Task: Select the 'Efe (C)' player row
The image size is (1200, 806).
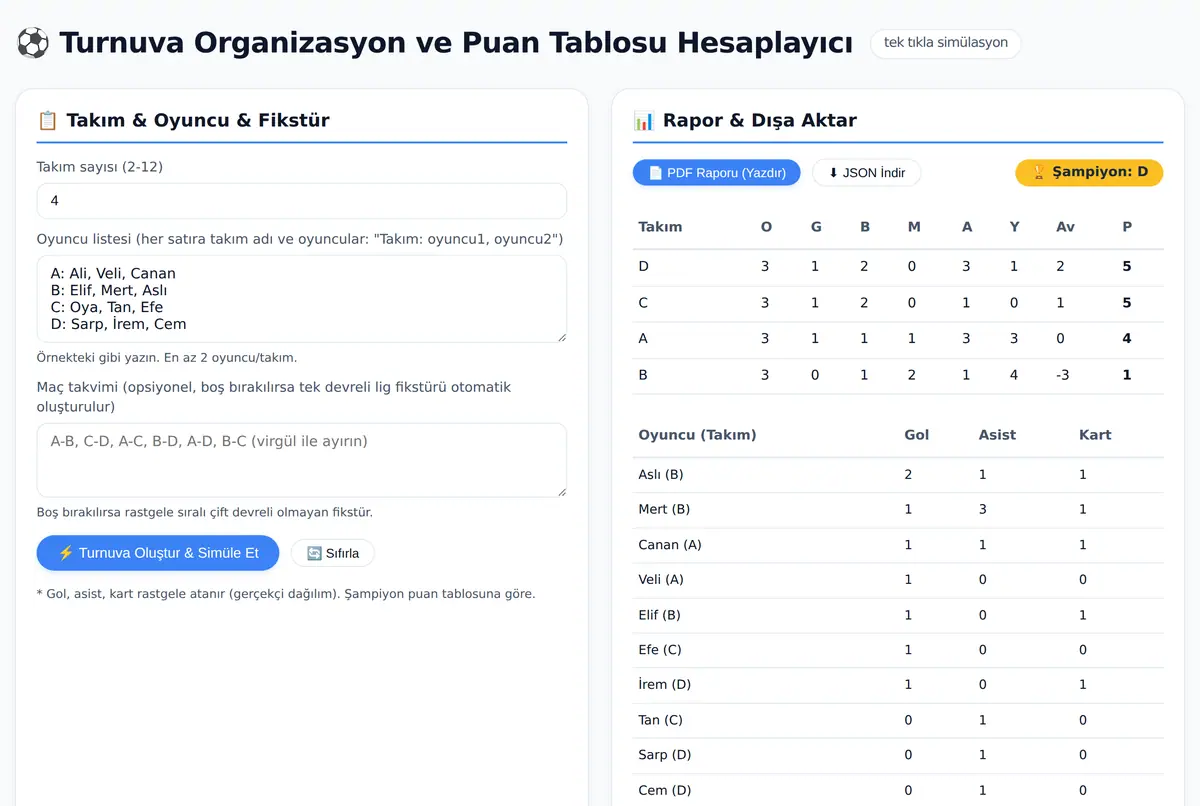Action: (898, 650)
